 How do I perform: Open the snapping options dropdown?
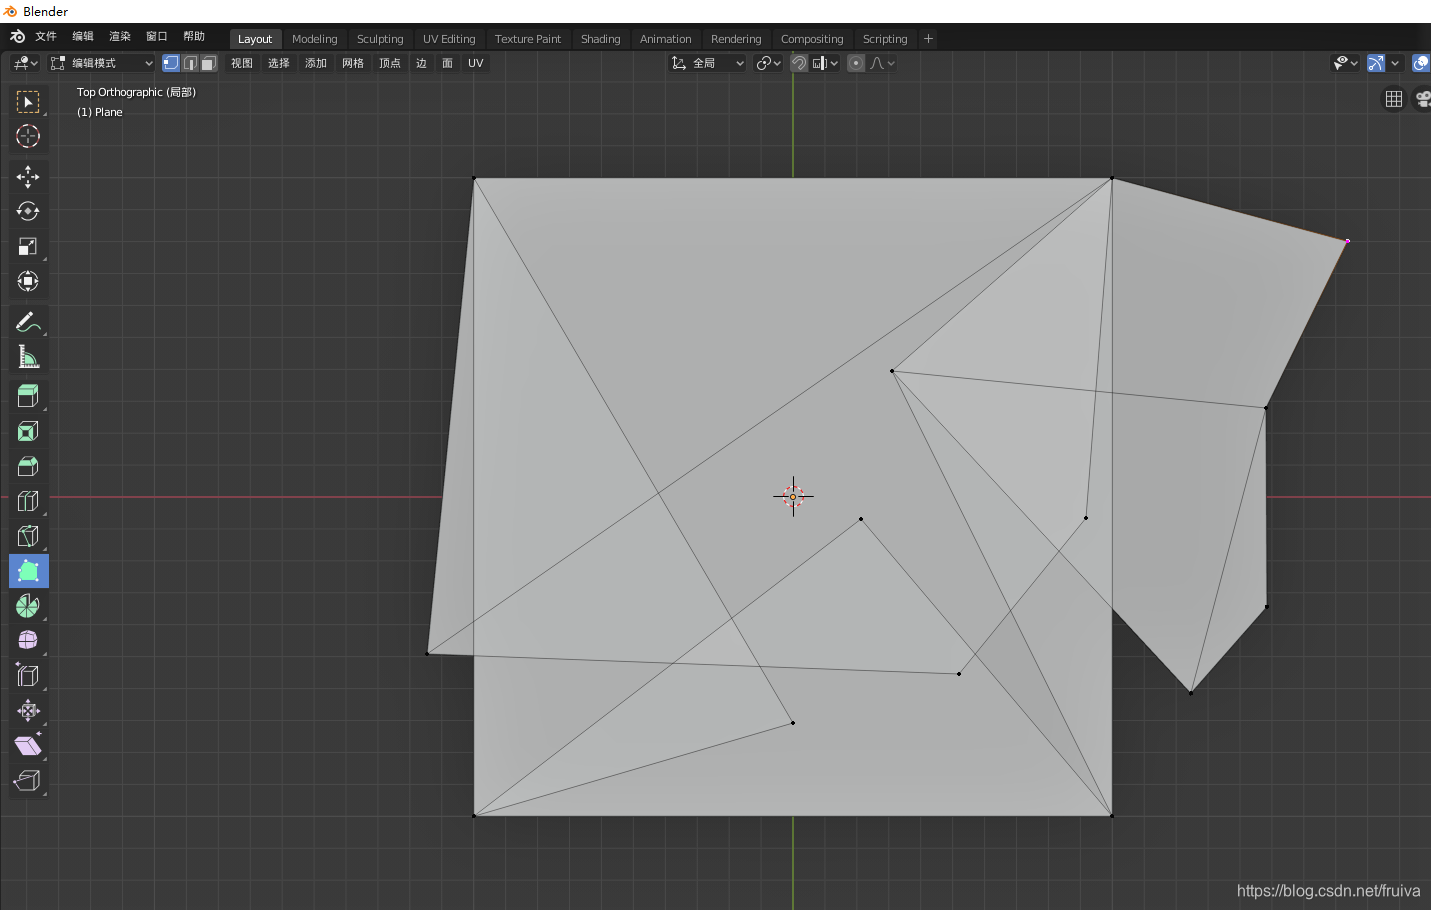[826, 63]
